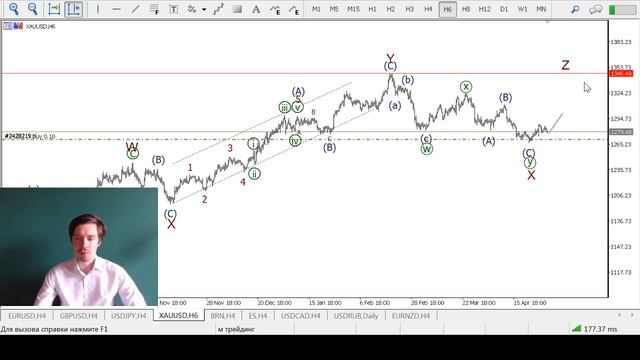The image size is (640, 360).
Task: Select the trendline drawing tool
Action: 136,9
